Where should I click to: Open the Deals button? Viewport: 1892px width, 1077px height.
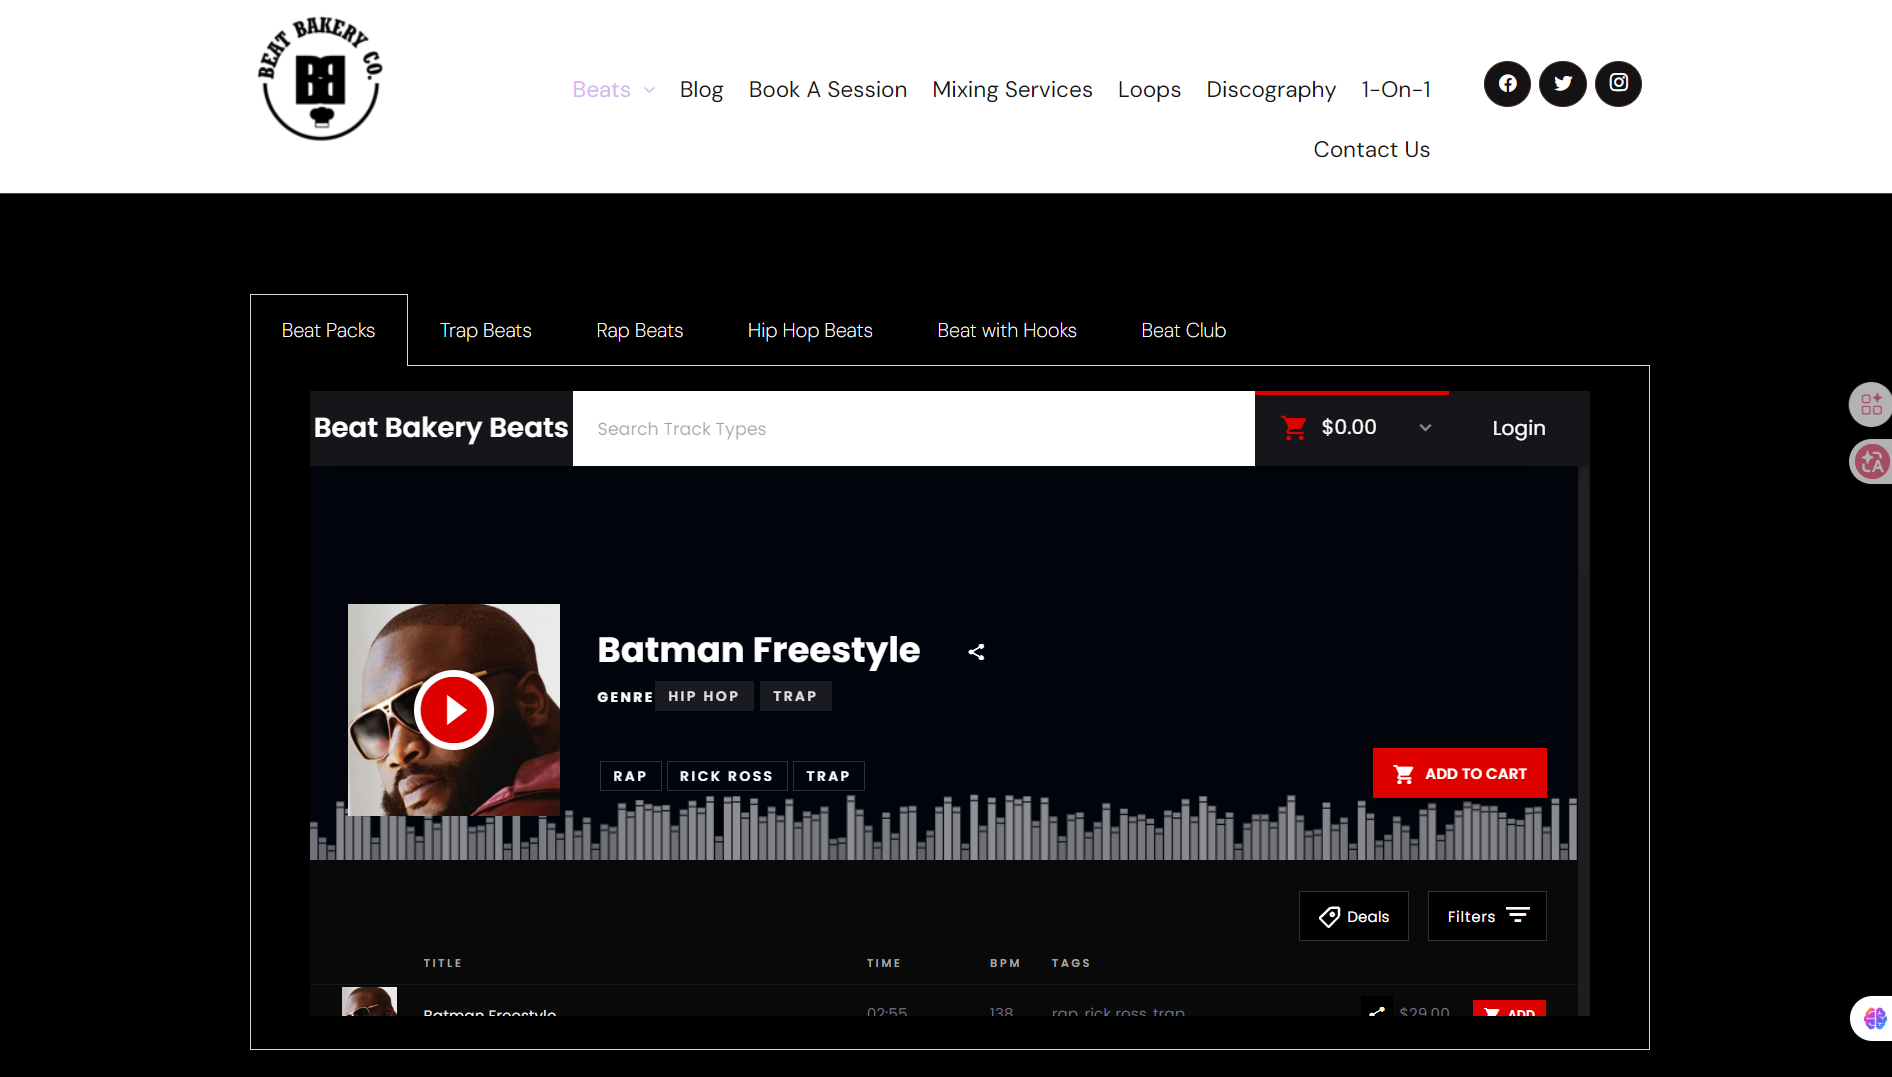(1354, 916)
